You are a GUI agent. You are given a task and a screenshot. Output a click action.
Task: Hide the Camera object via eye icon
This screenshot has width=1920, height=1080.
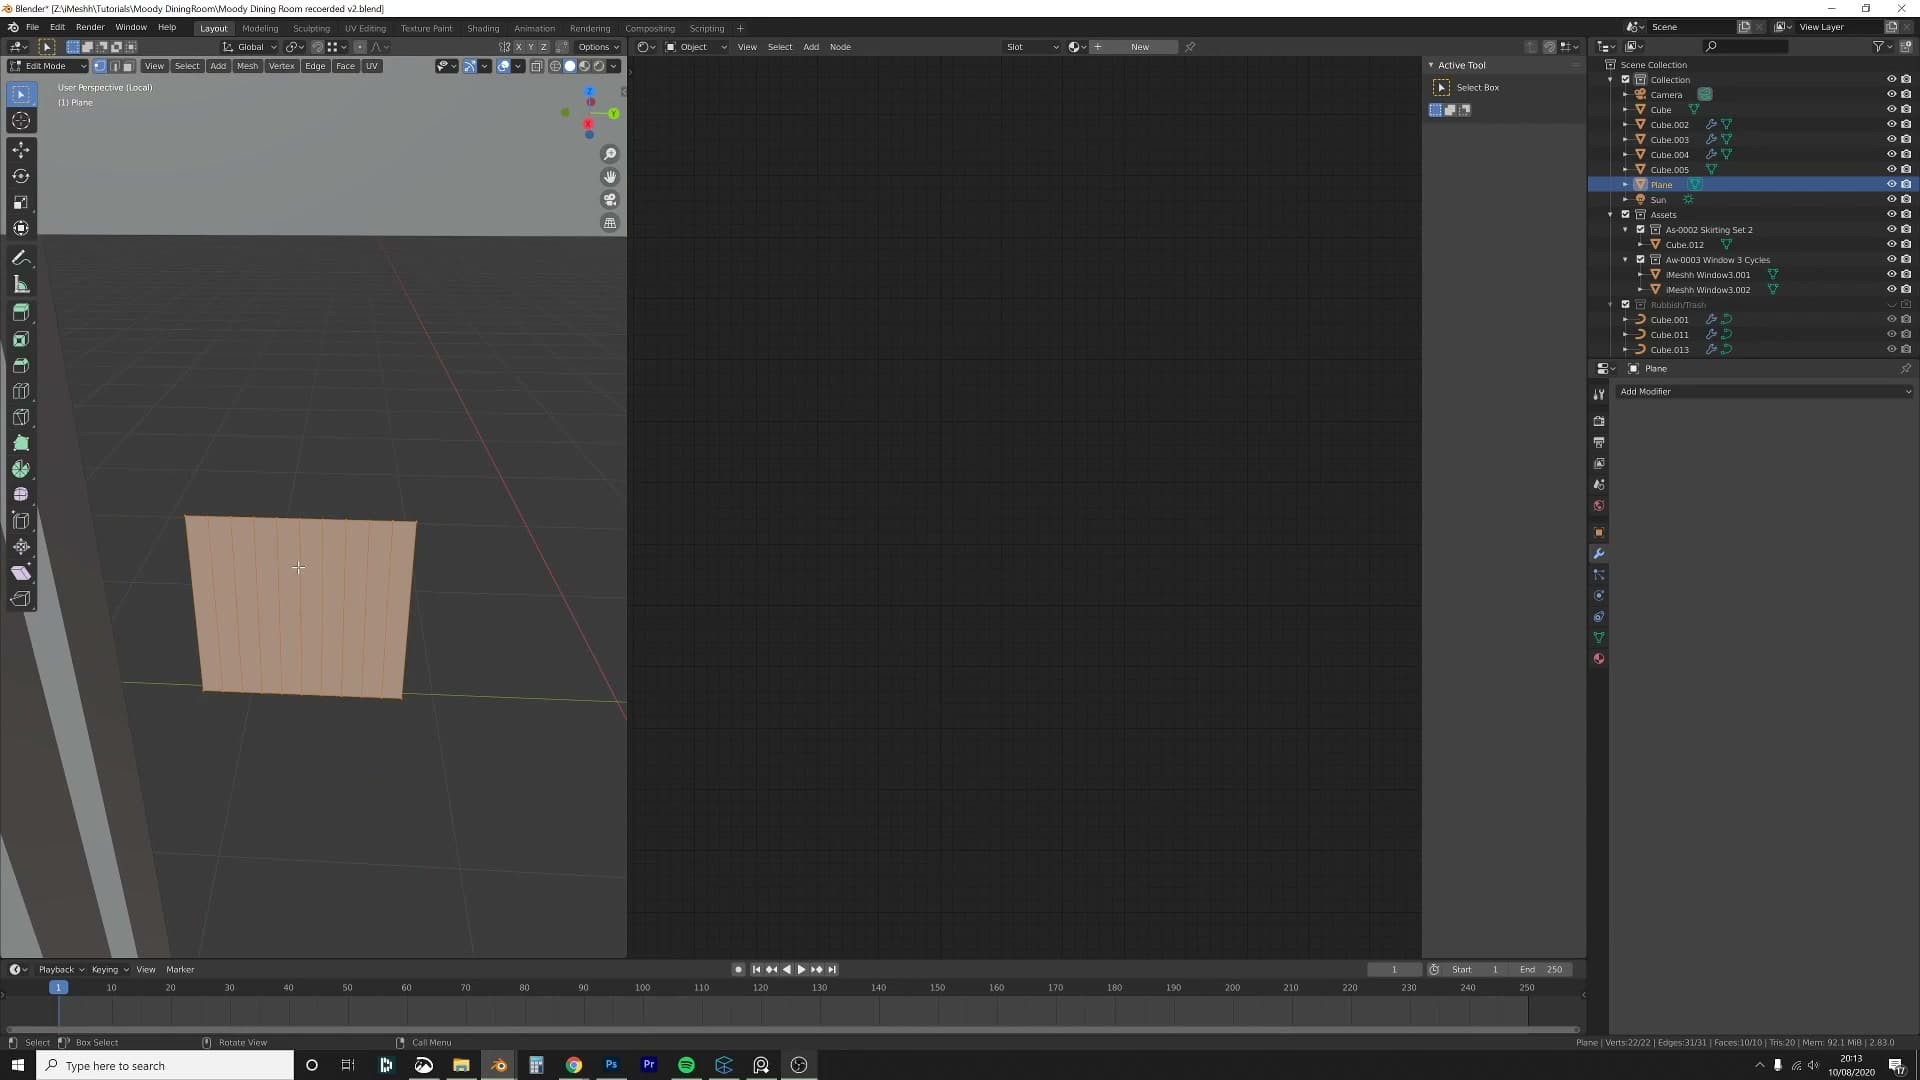pos(1891,95)
